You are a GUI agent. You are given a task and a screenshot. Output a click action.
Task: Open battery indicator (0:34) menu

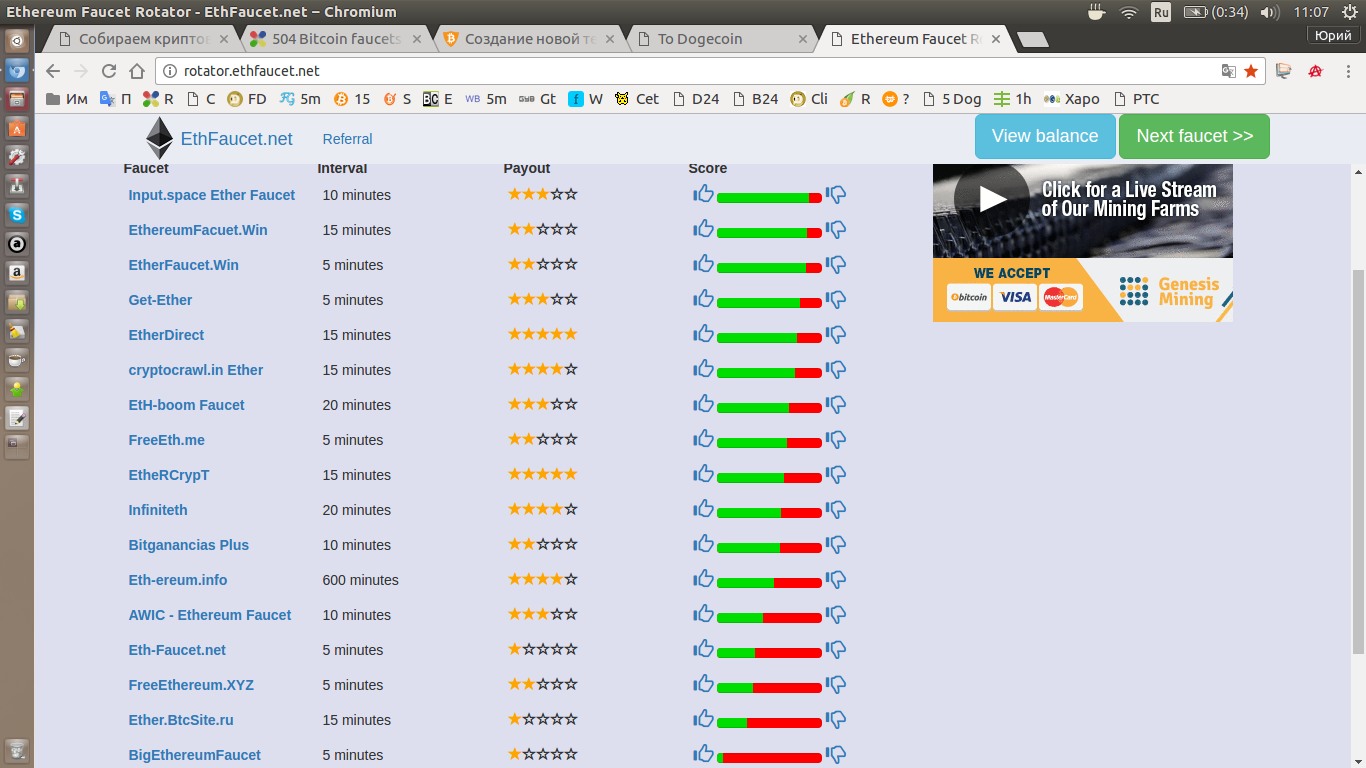1216,12
